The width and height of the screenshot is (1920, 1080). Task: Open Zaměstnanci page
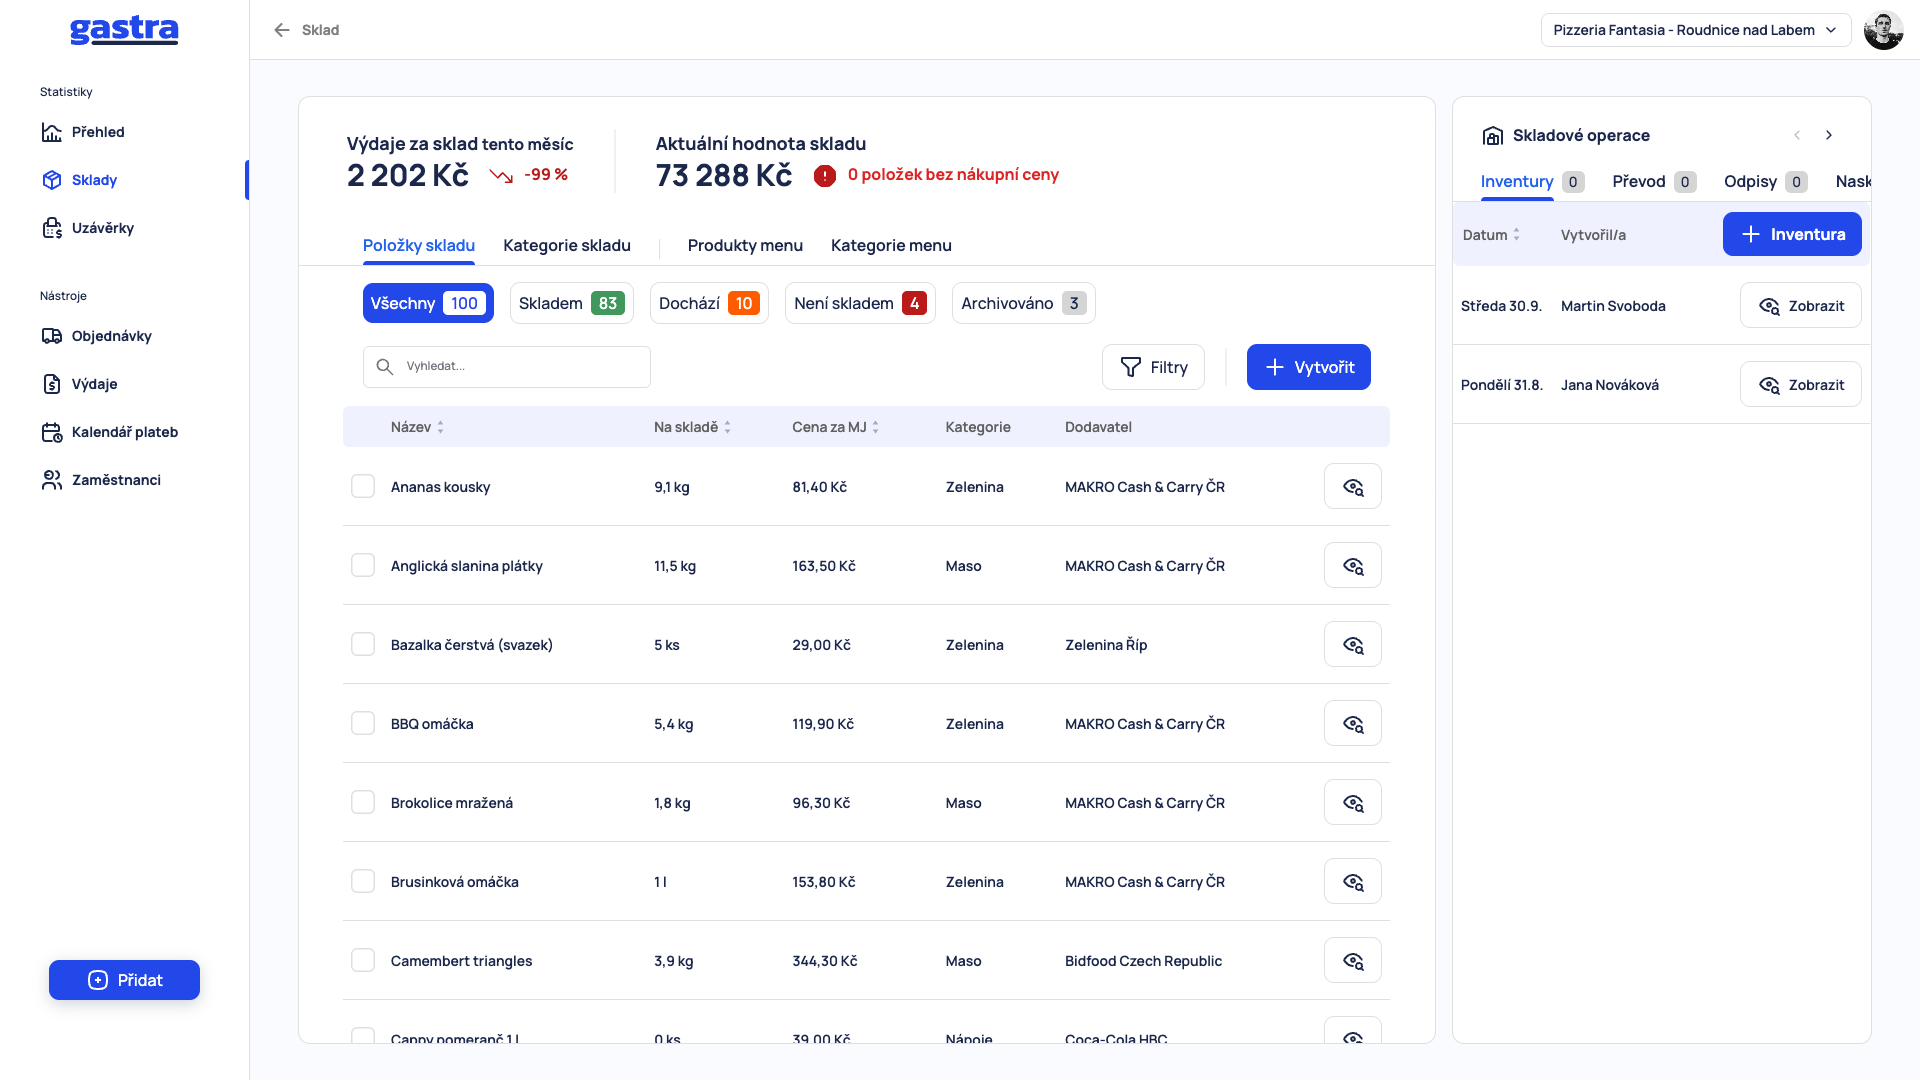click(x=101, y=480)
